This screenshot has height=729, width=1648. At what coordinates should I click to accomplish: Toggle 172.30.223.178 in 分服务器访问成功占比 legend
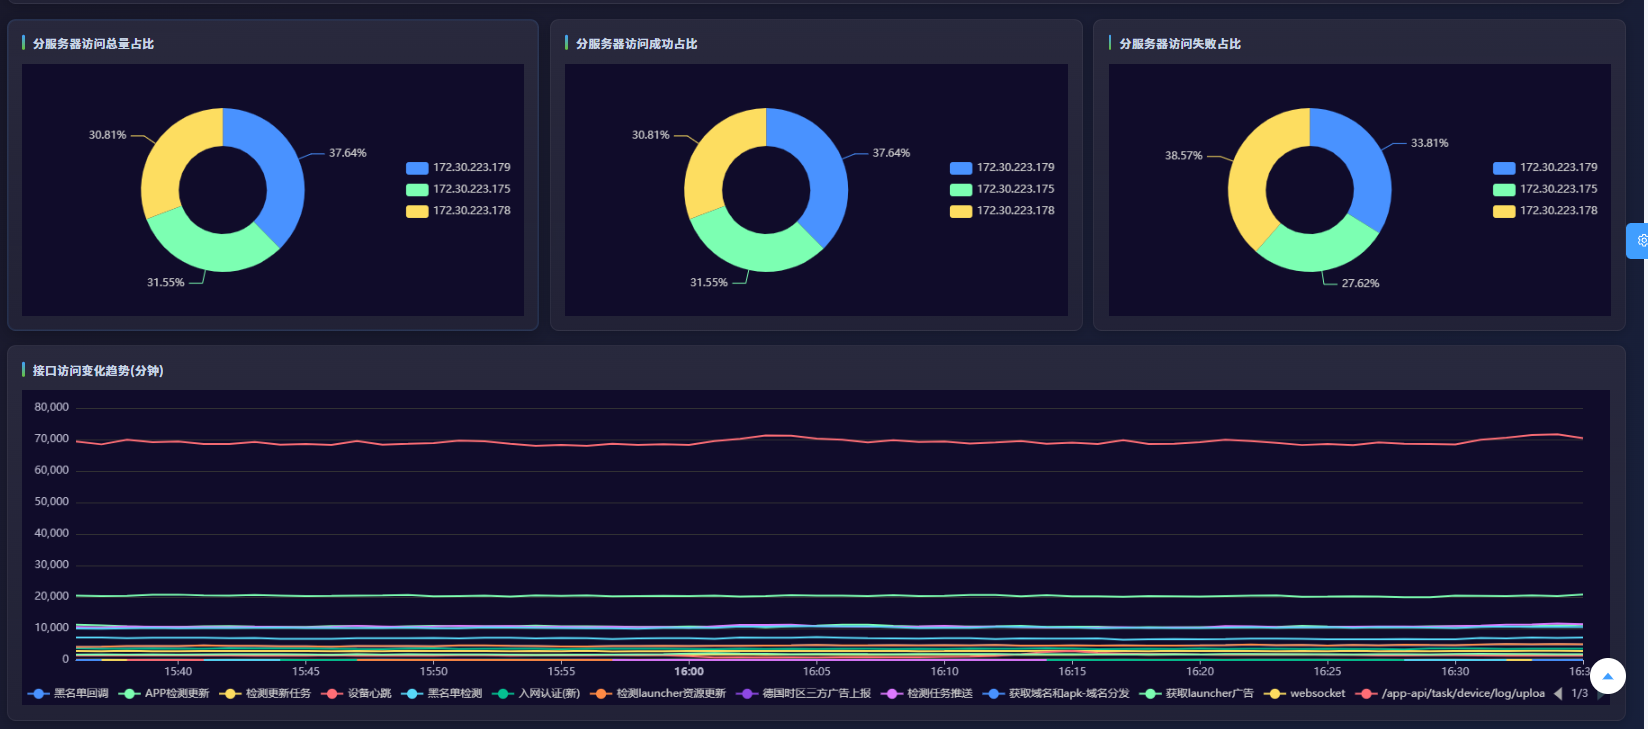pos(1002,211)
